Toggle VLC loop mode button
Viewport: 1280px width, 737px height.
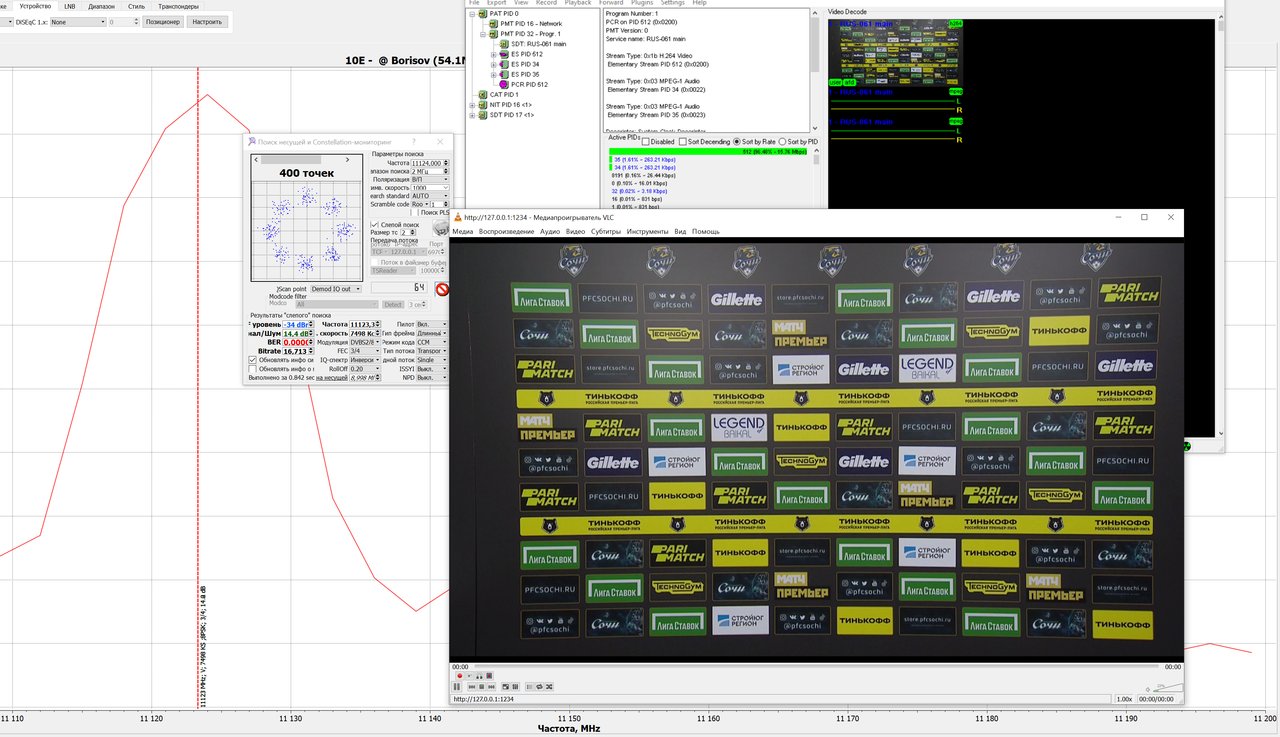(539, 687)
